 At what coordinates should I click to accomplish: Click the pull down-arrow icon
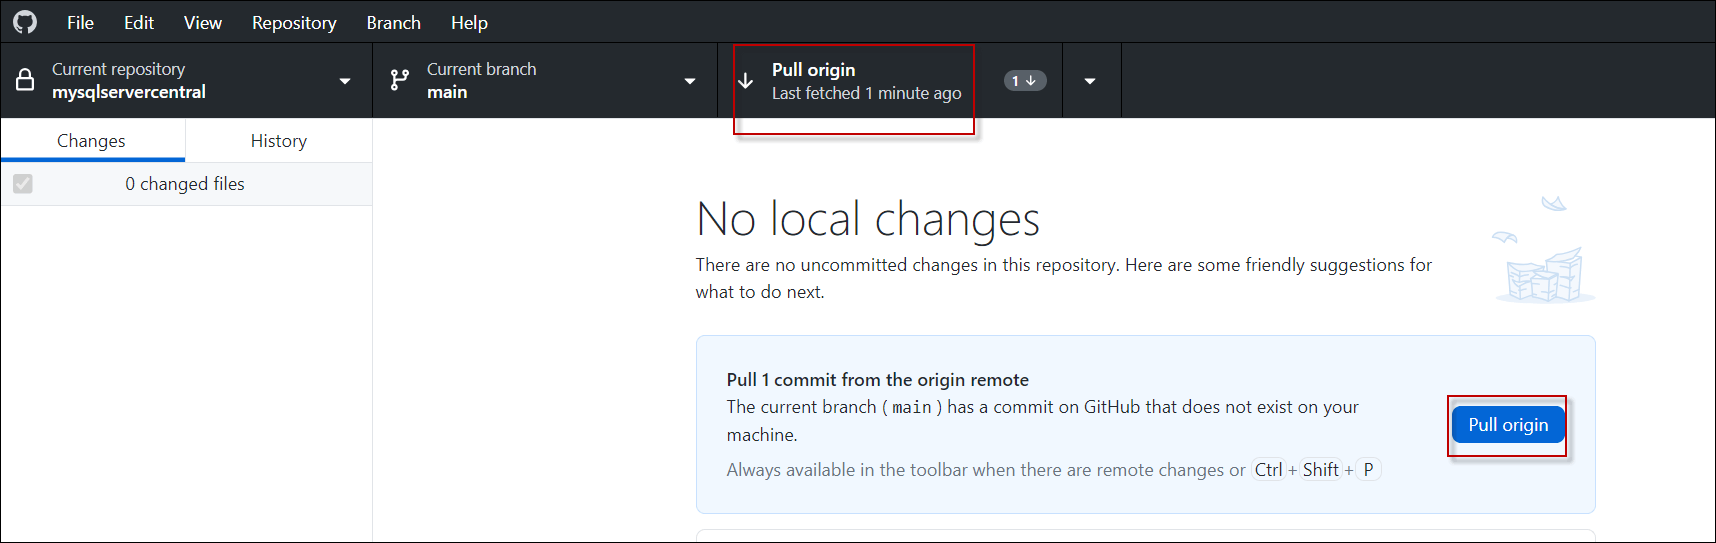(746, 80)
